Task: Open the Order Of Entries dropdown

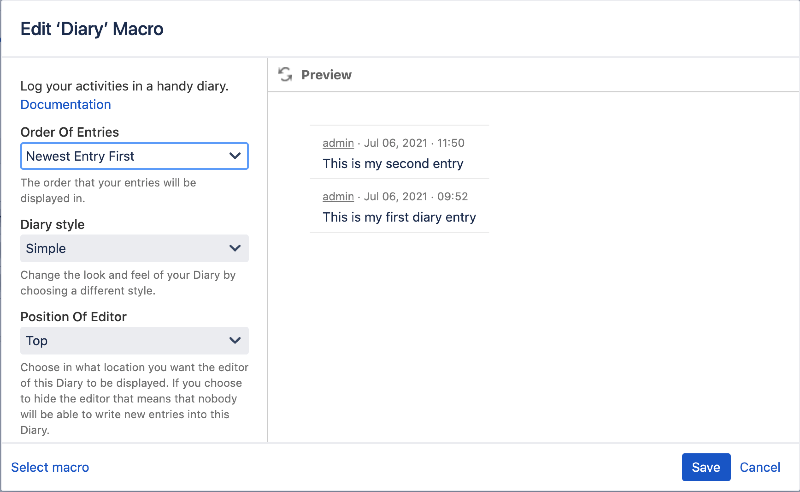Action: tap(134, 156)
